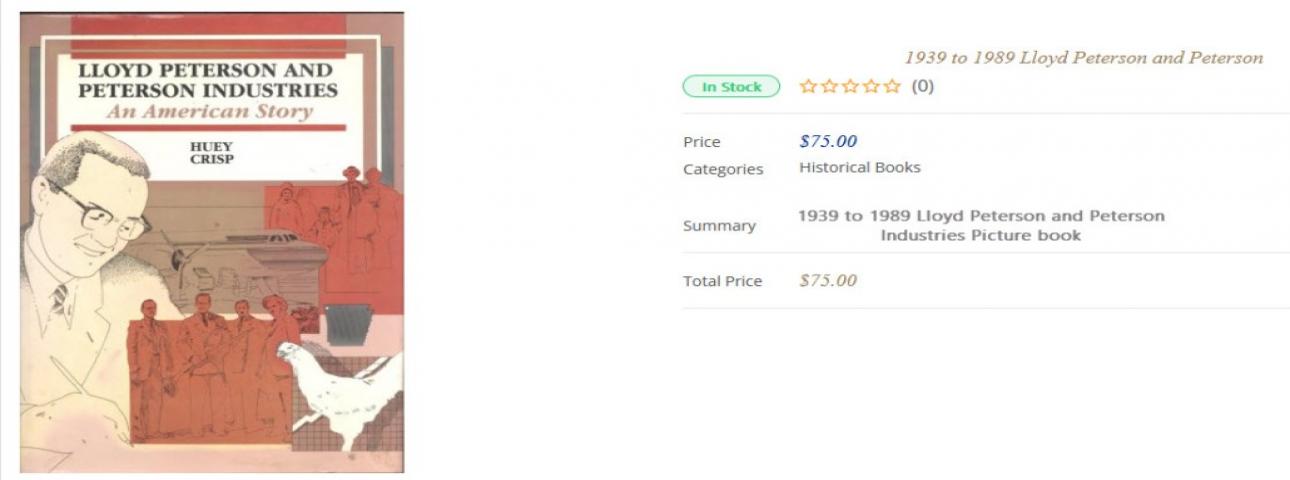The height and width of the screenshot is (480, 1290).
Task: Click the product title heading
Action: pos(1083,58)
